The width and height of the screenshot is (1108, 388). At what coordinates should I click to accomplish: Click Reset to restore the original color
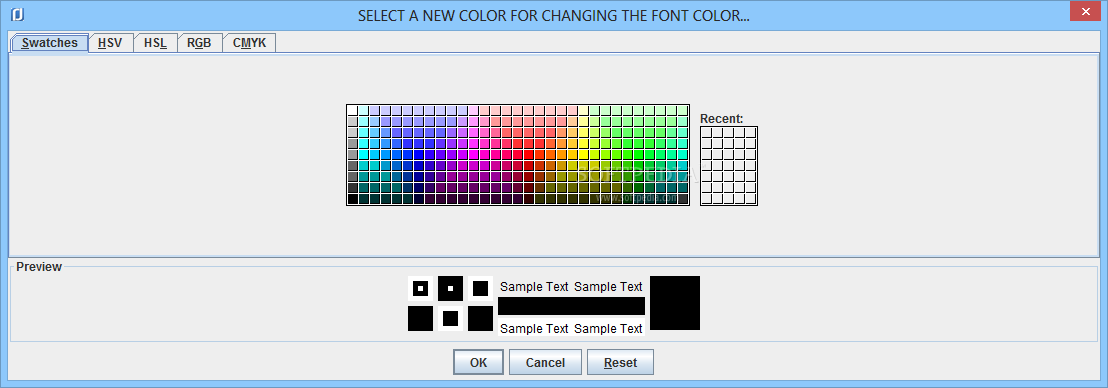pyautogui.click(x=620, y=363)
